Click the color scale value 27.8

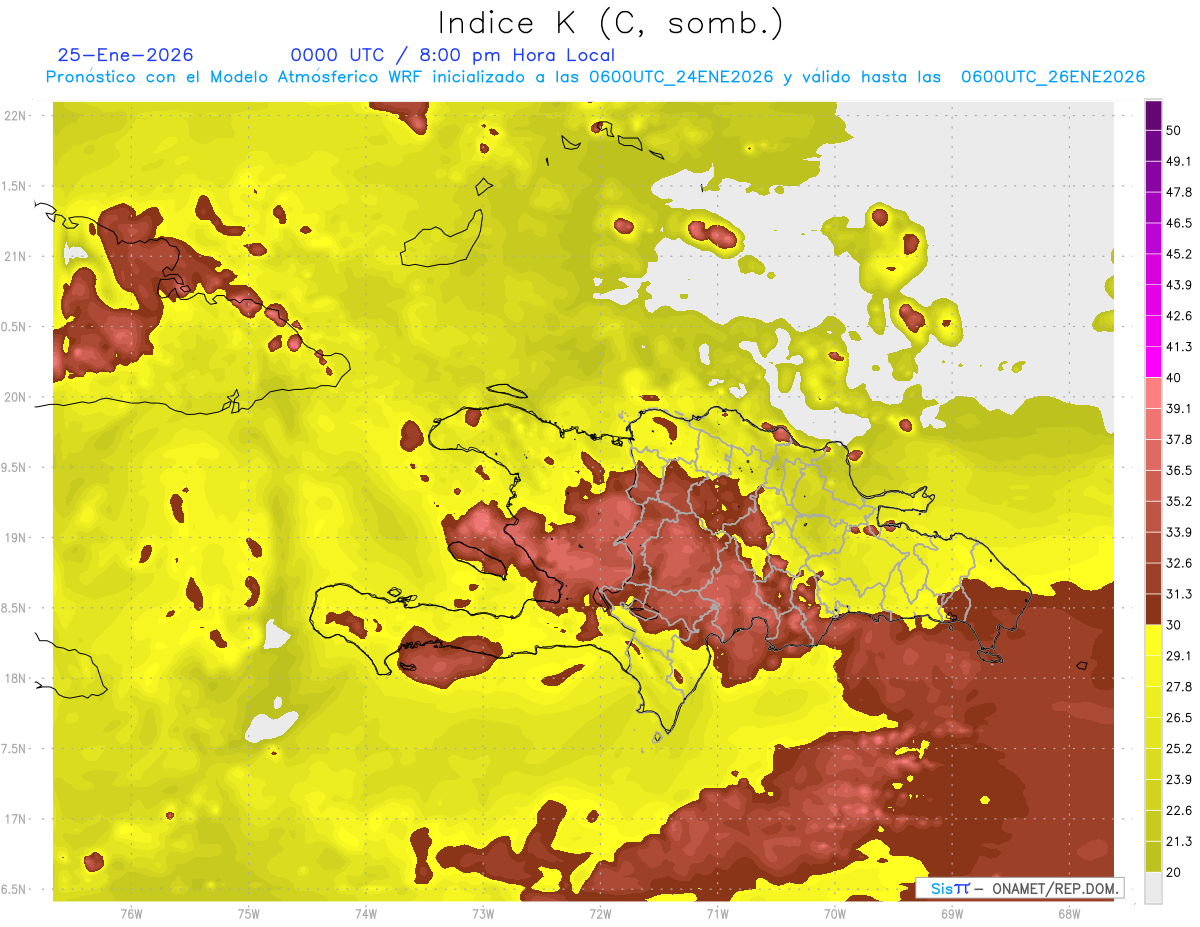pyautogui.click(x=1179, y=687)
